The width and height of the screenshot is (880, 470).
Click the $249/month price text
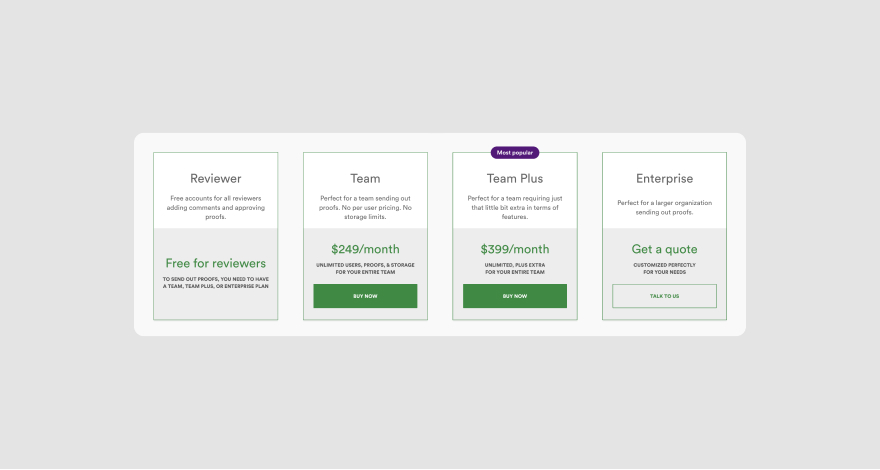point(365,249)
